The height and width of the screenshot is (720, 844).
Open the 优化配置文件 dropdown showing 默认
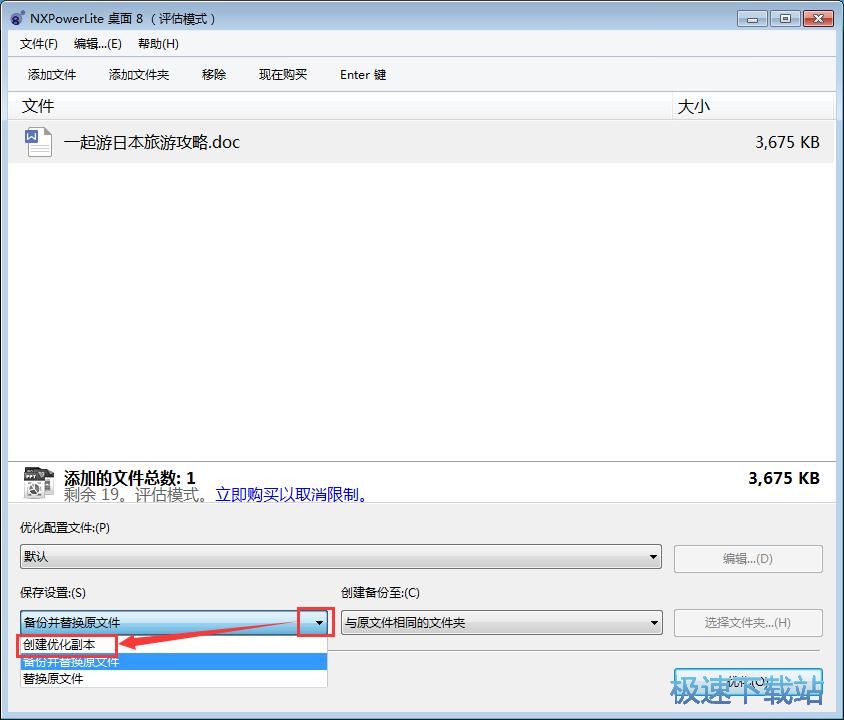[x=341, y=556]
